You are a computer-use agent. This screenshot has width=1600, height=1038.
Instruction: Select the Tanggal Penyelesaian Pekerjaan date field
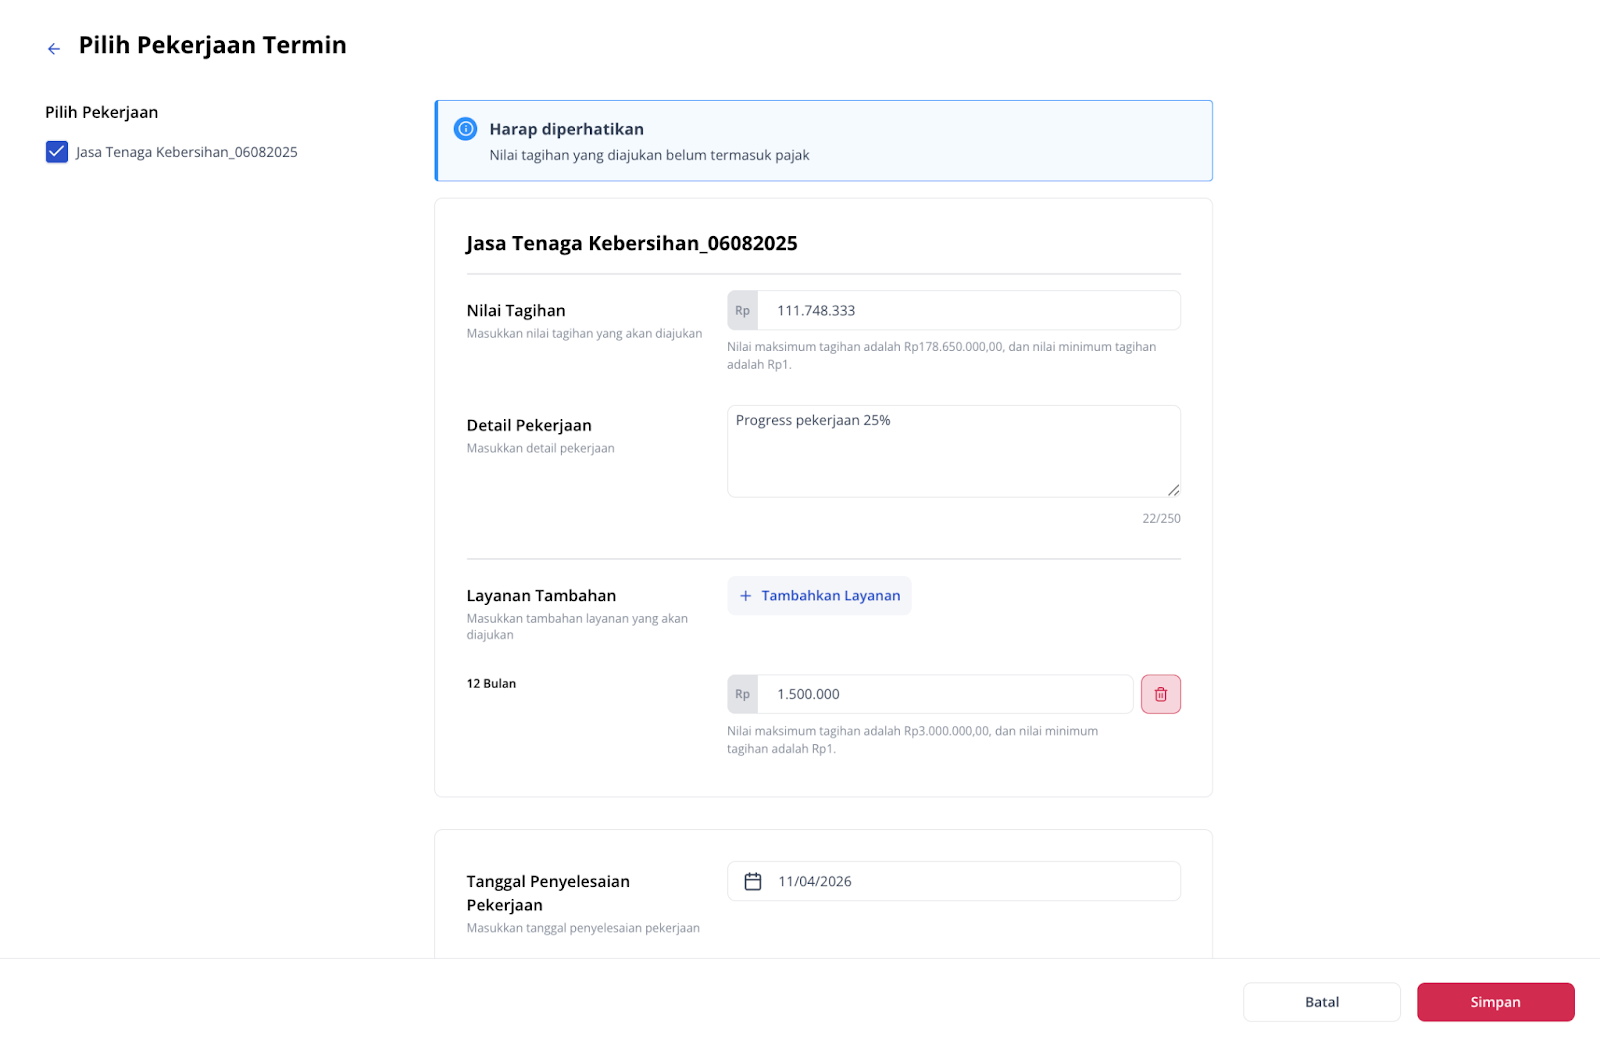[x=954, y=881]
